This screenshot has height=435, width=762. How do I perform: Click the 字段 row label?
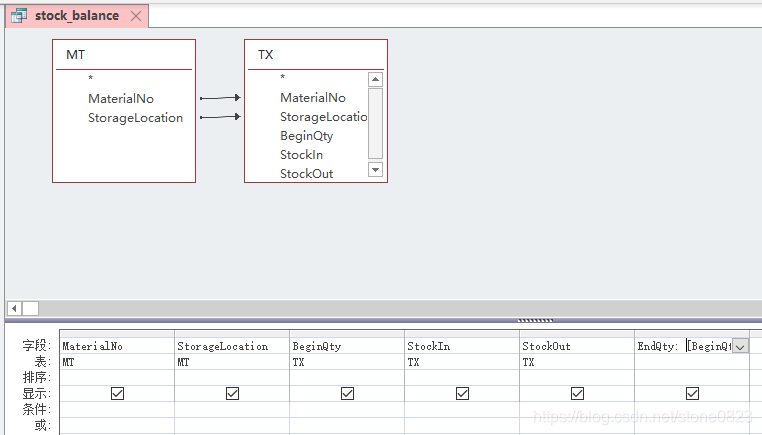pyautogui.click(x=36, y=346)
